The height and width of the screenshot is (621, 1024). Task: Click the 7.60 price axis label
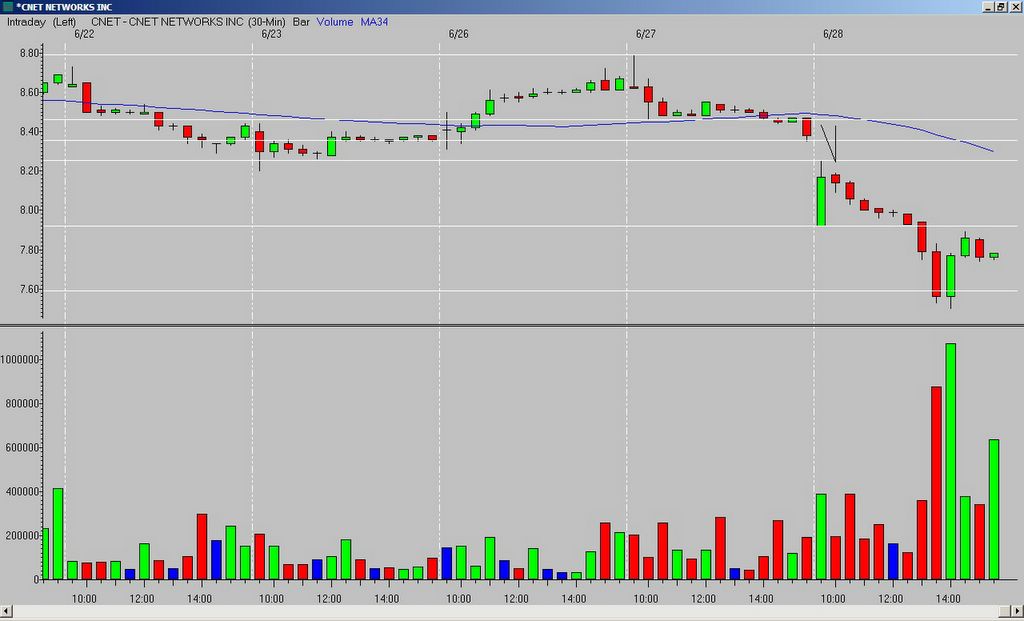(x=30, y=289)
